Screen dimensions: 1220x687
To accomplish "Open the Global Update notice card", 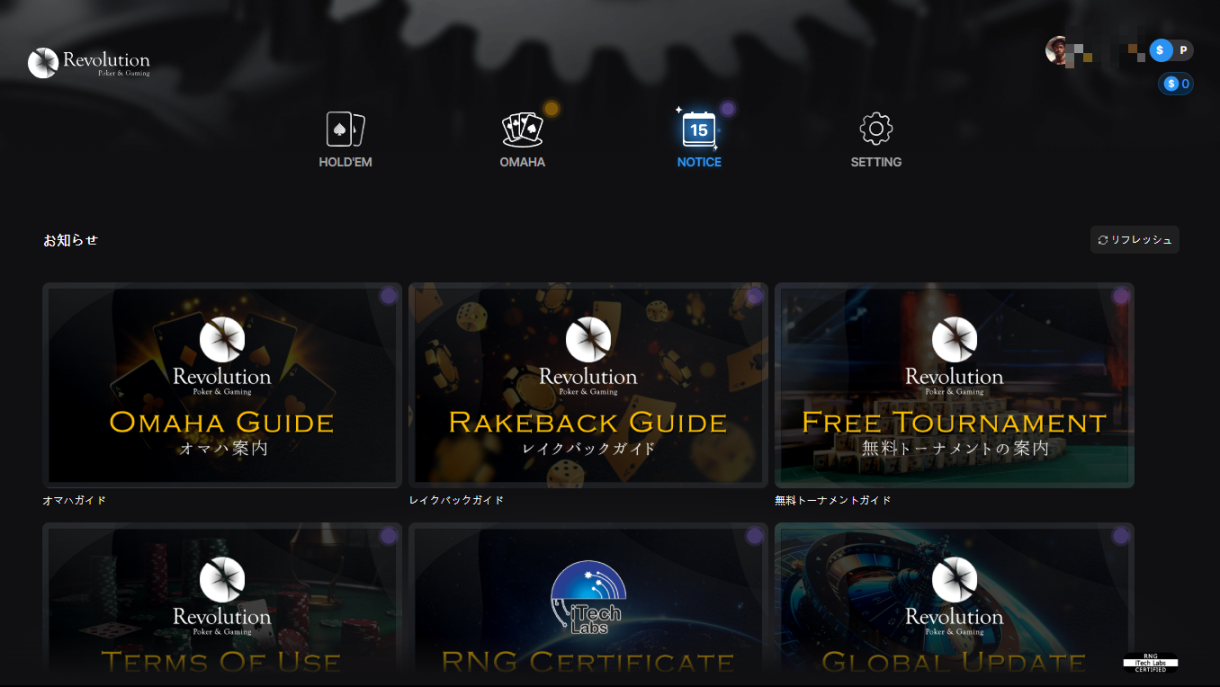I will coord(954,598).
